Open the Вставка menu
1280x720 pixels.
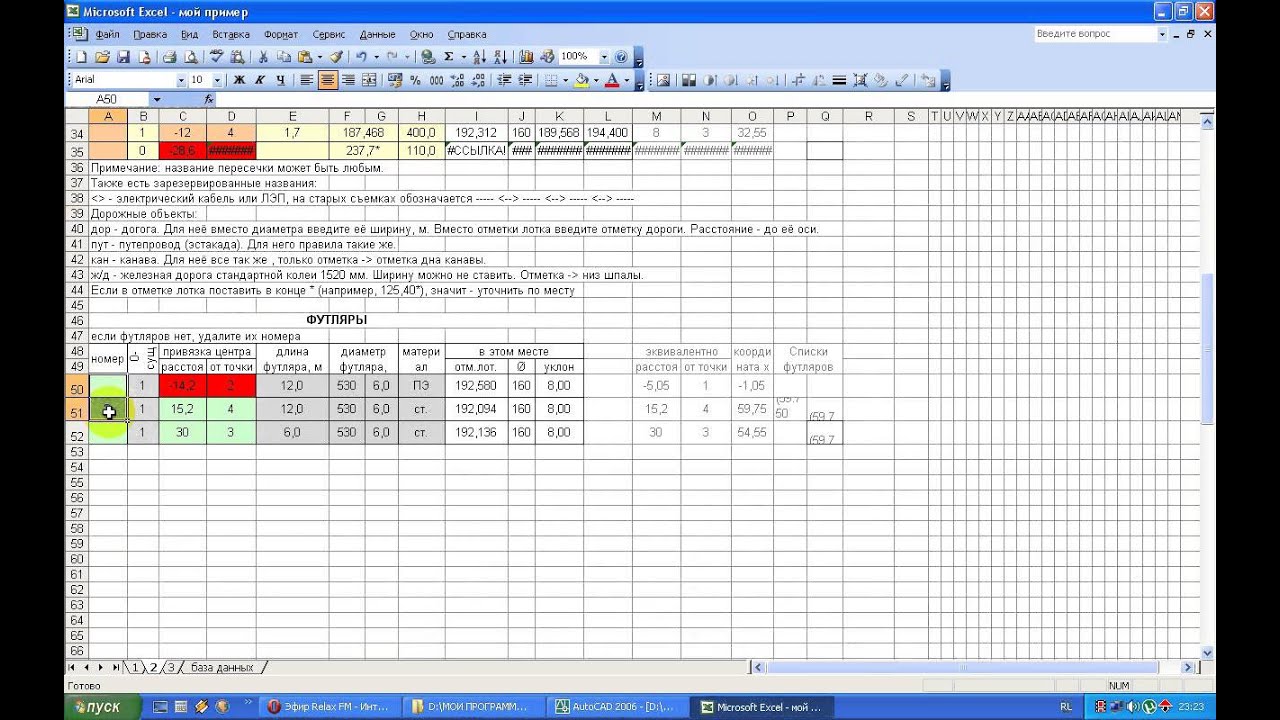point(231,34)
